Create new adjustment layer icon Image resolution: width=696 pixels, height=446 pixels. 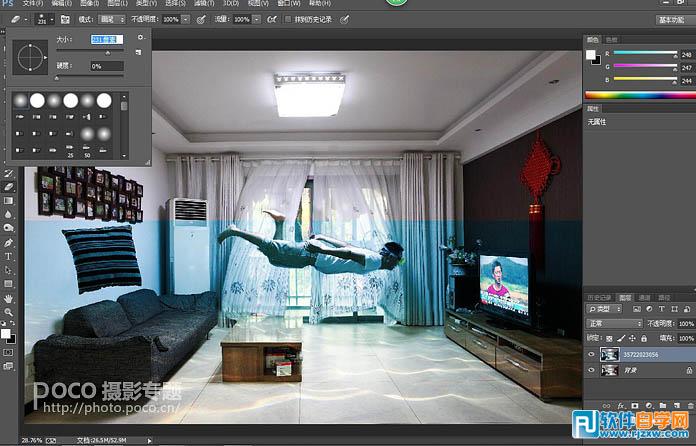click(x=649, y=406)
